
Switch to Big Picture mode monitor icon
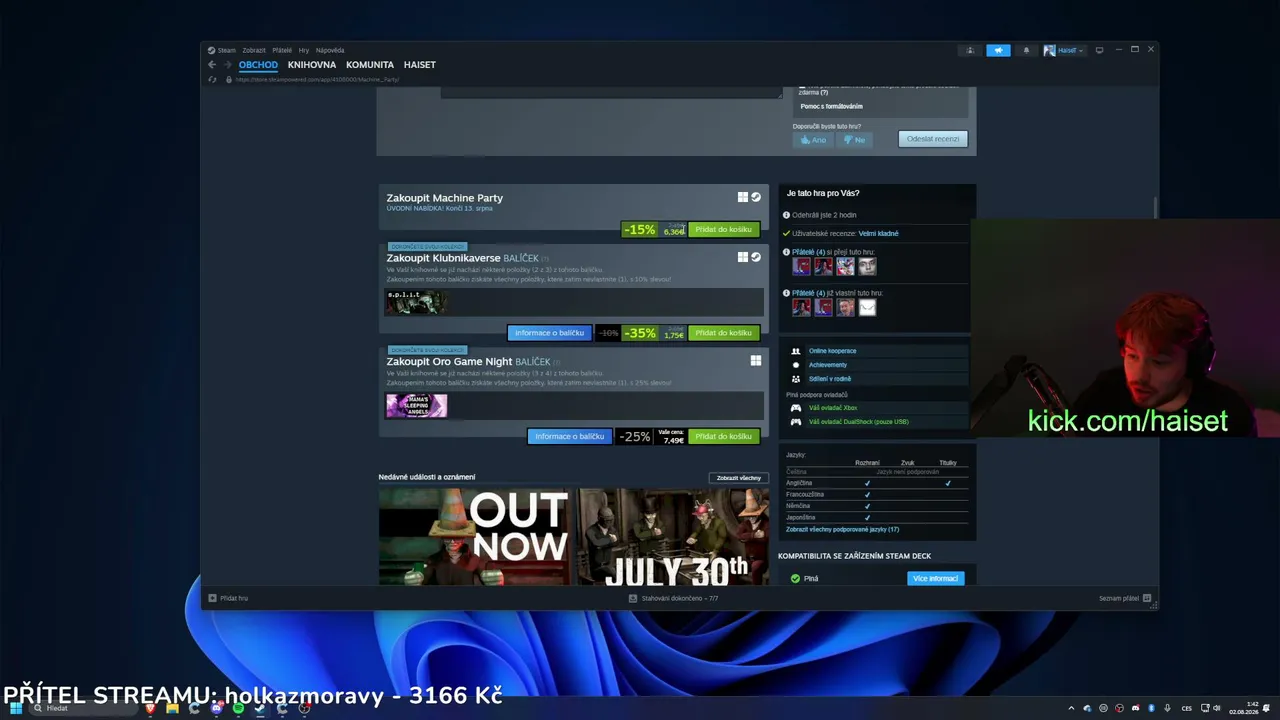point(1099,50)
